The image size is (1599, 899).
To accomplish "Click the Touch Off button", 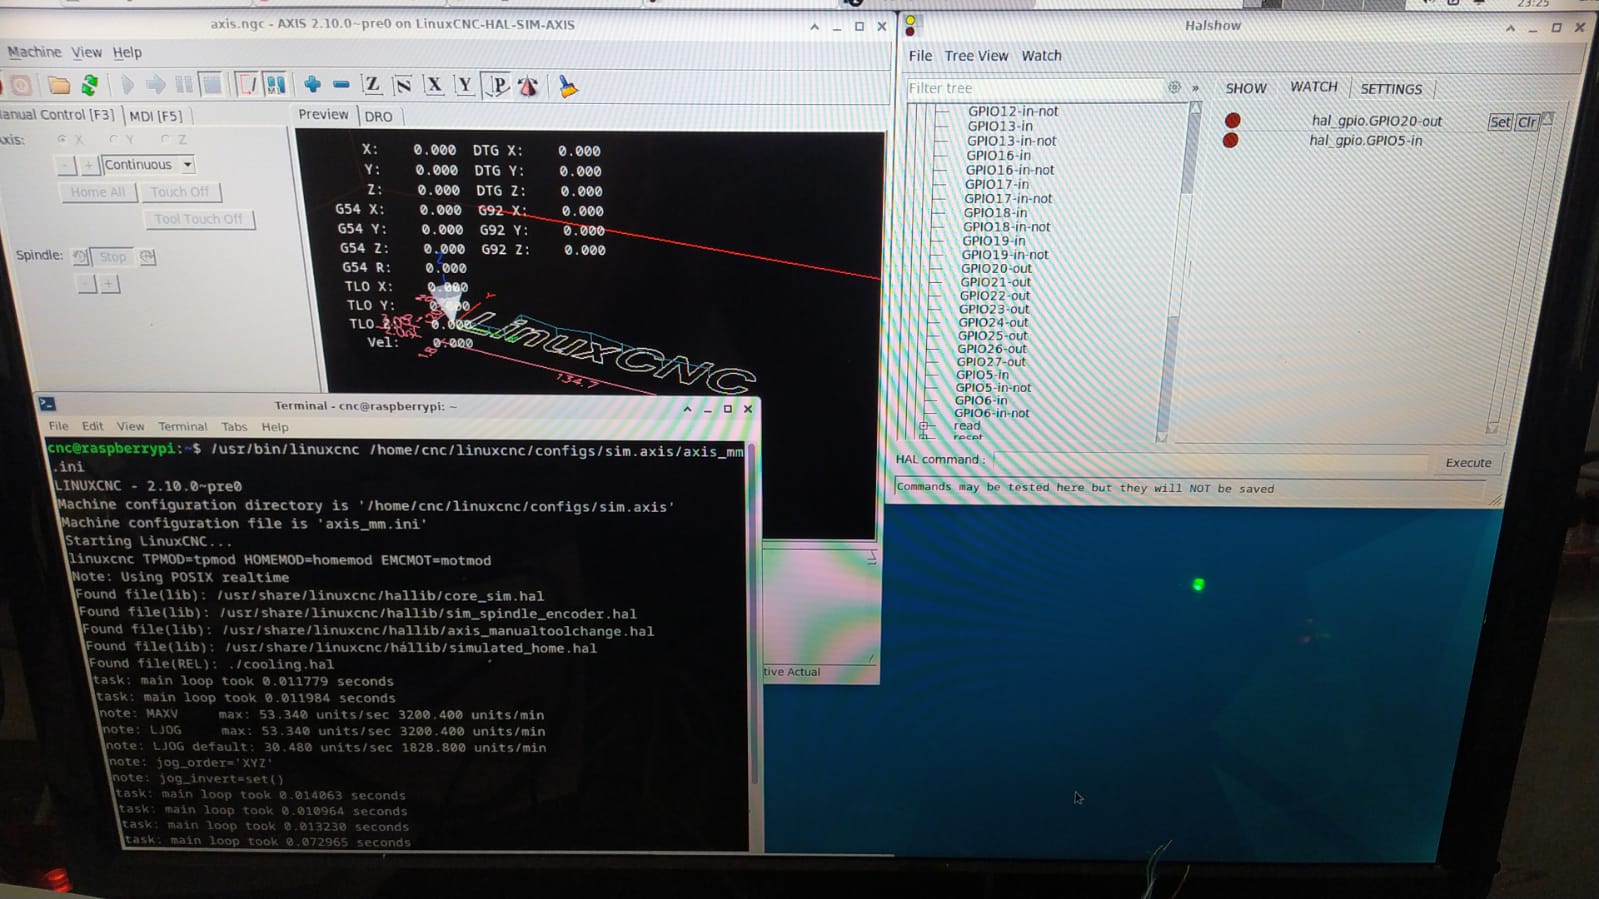I will (x=180, y=192).
